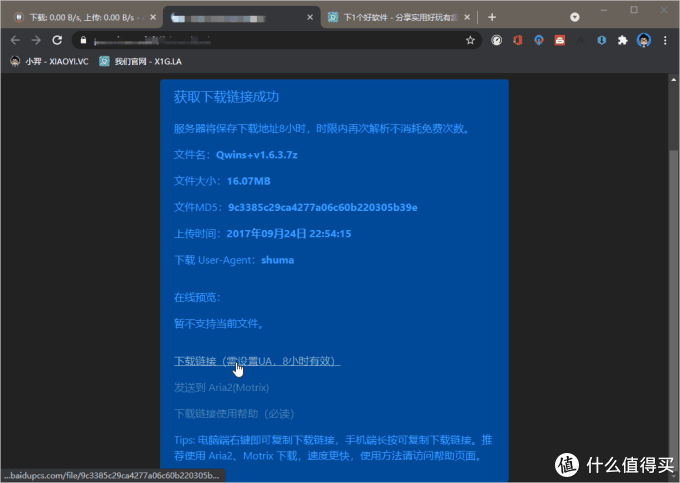The image size is (680, 483).
Task: Reload the current page
Action: click(57, 40)
